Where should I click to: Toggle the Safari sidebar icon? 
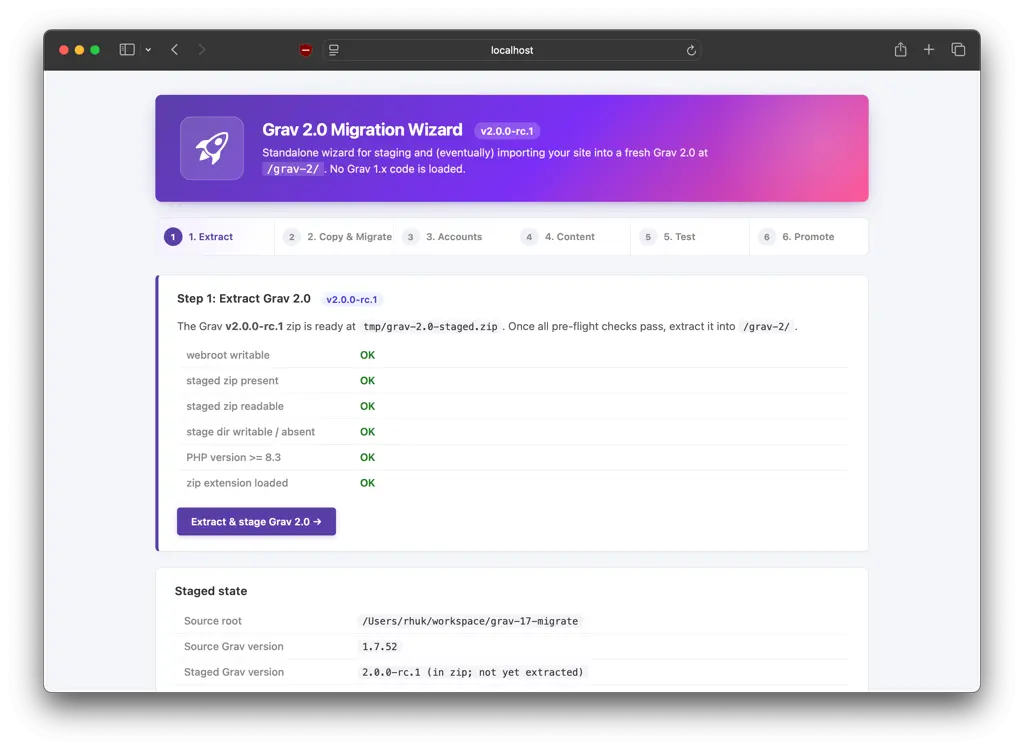127,50
